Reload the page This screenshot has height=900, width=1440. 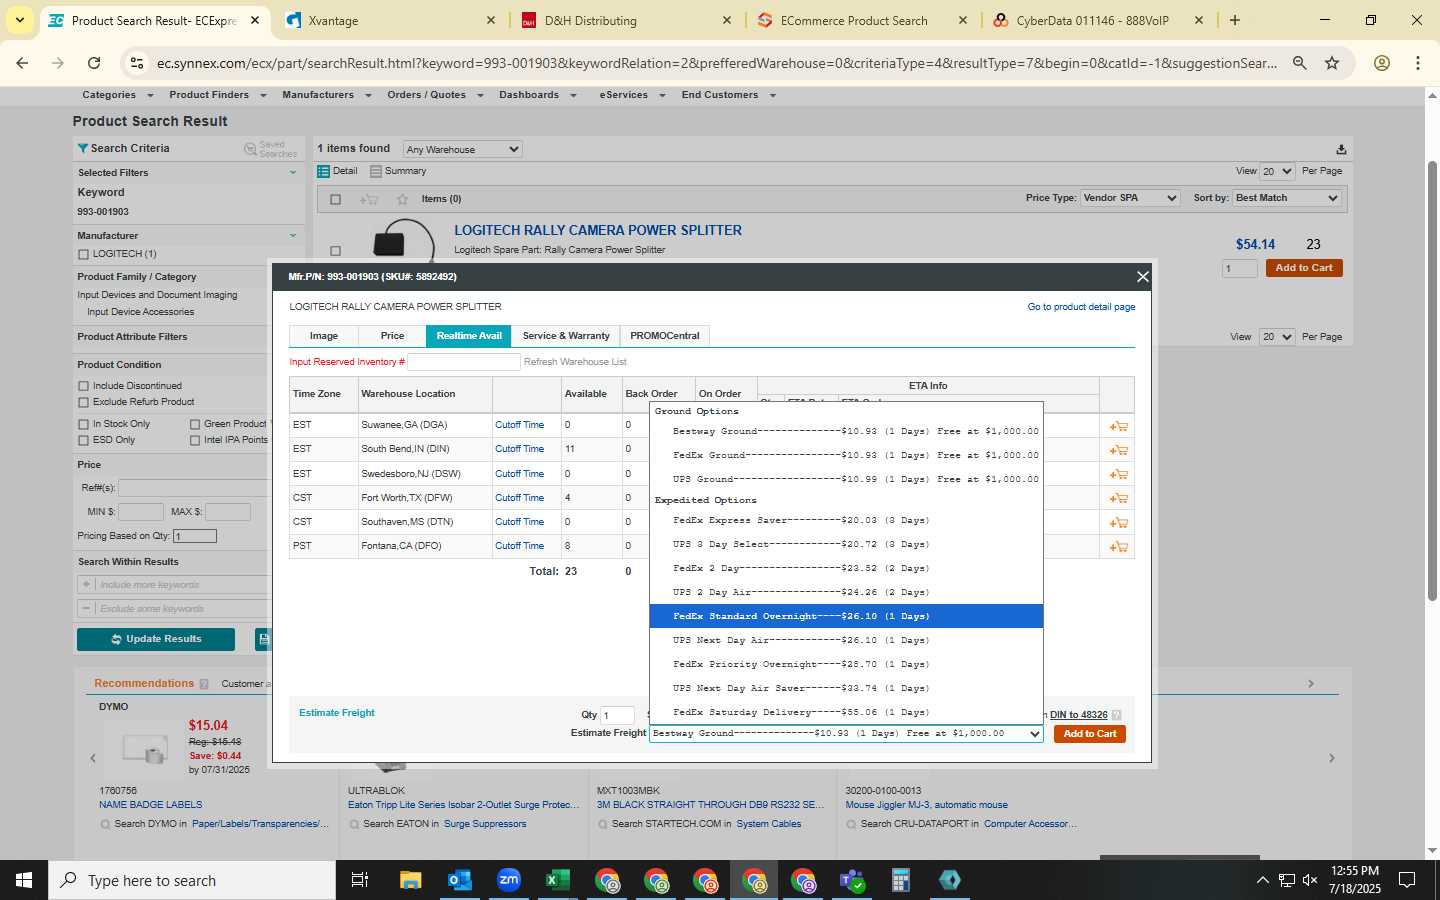tap(94, 63)
